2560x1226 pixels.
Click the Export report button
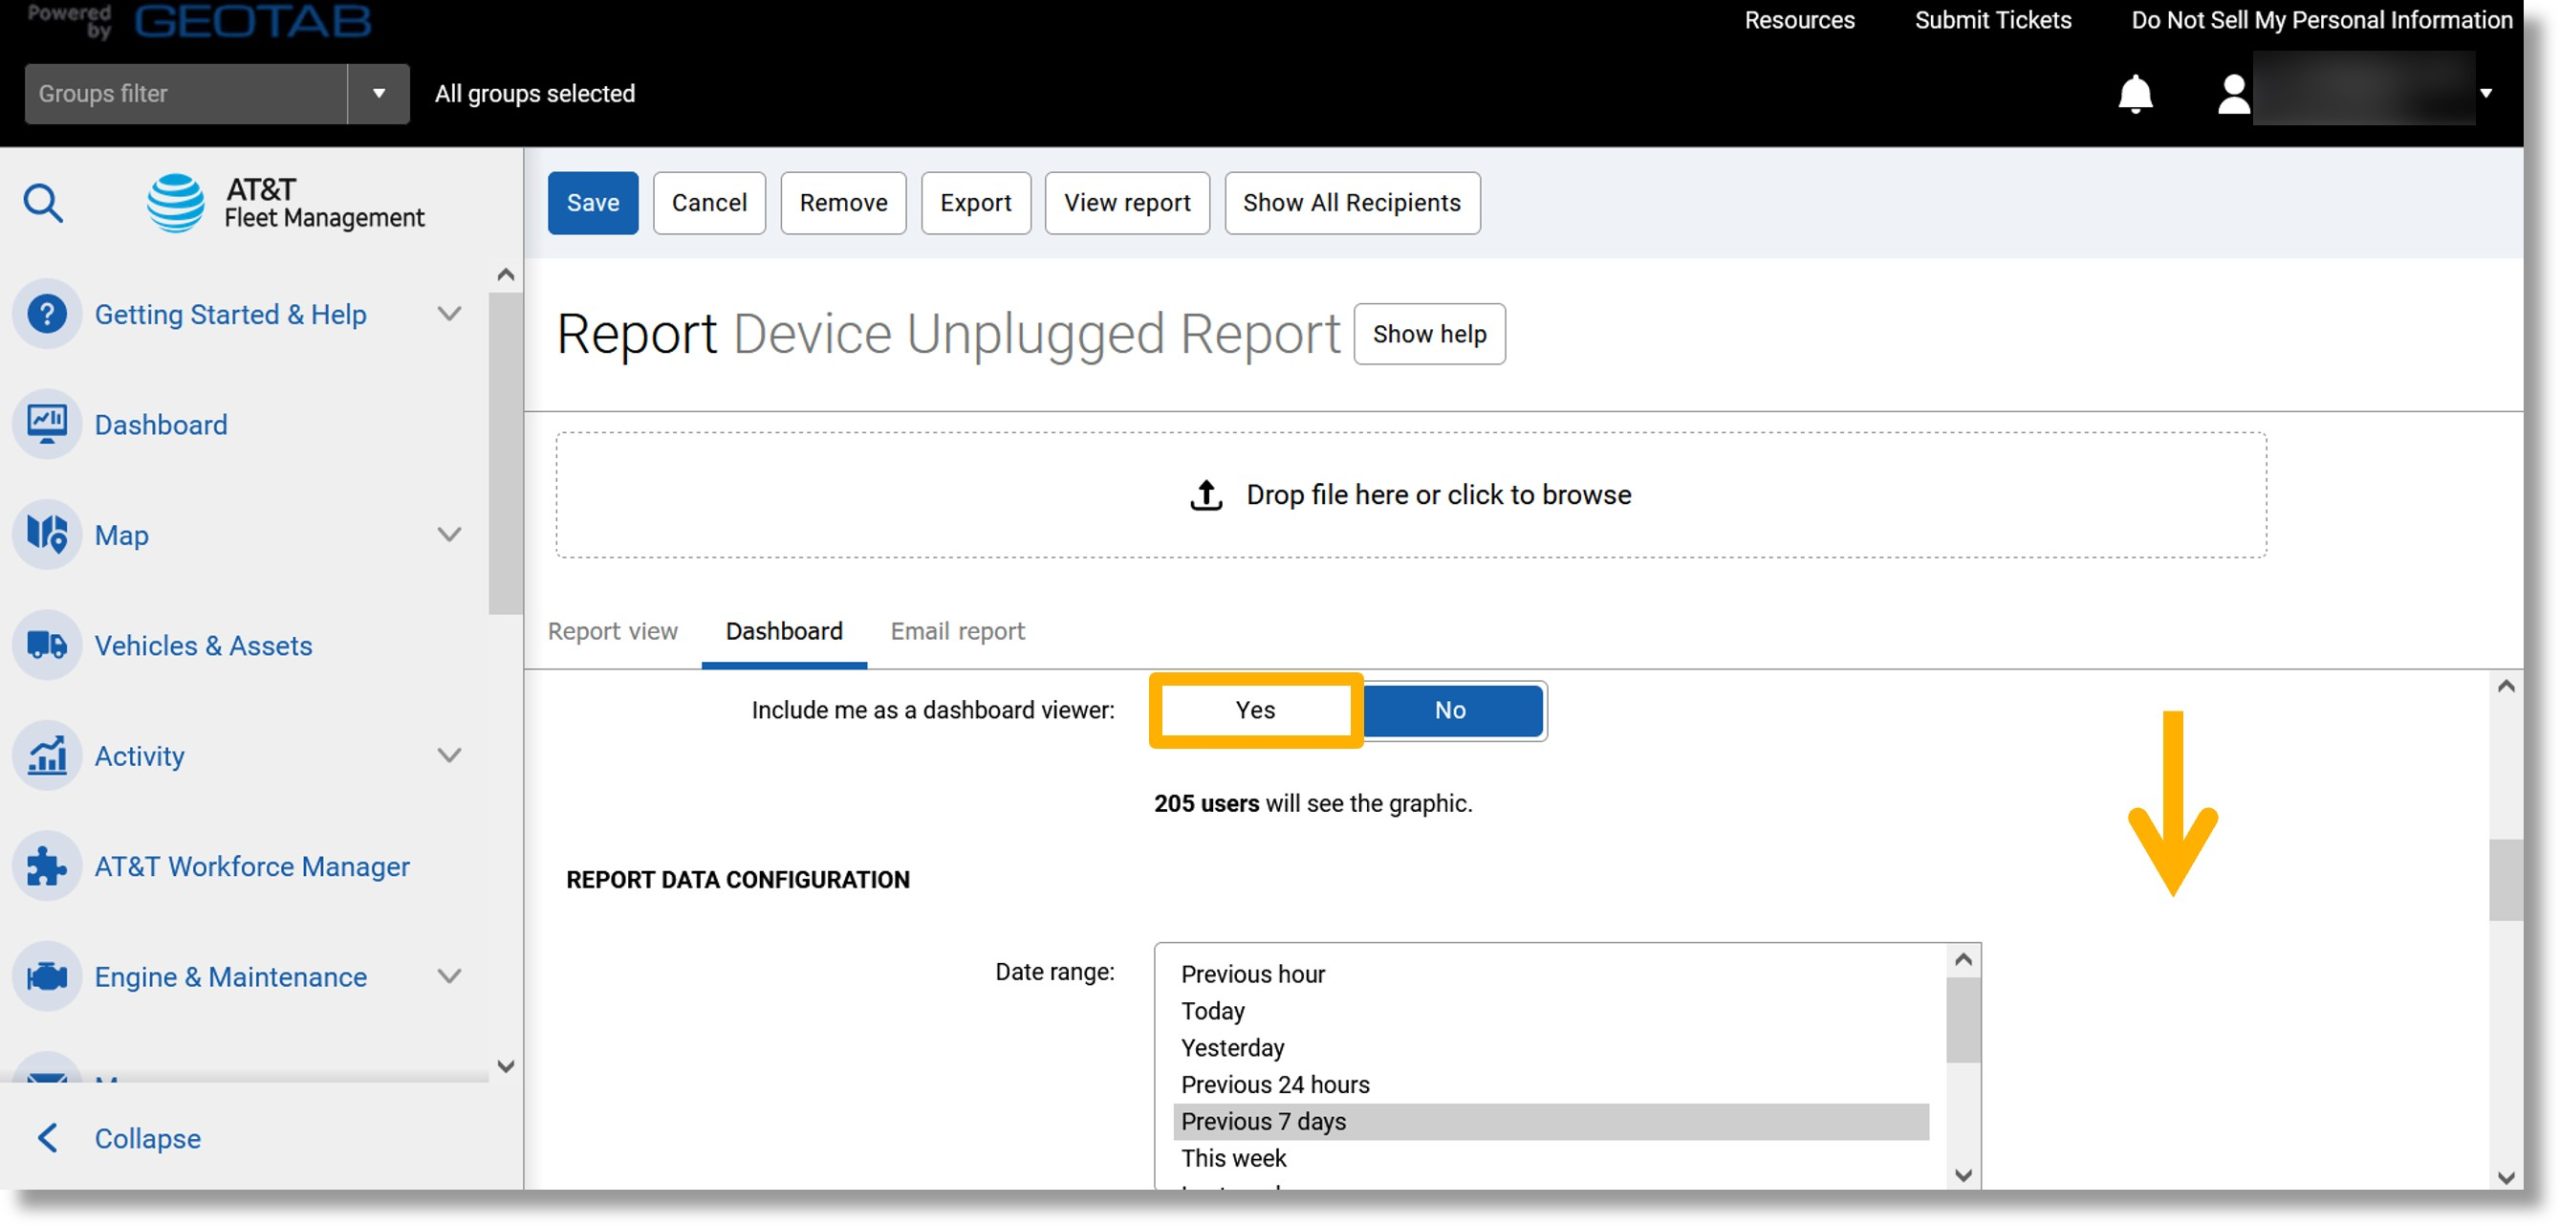(x=976, y=202)
